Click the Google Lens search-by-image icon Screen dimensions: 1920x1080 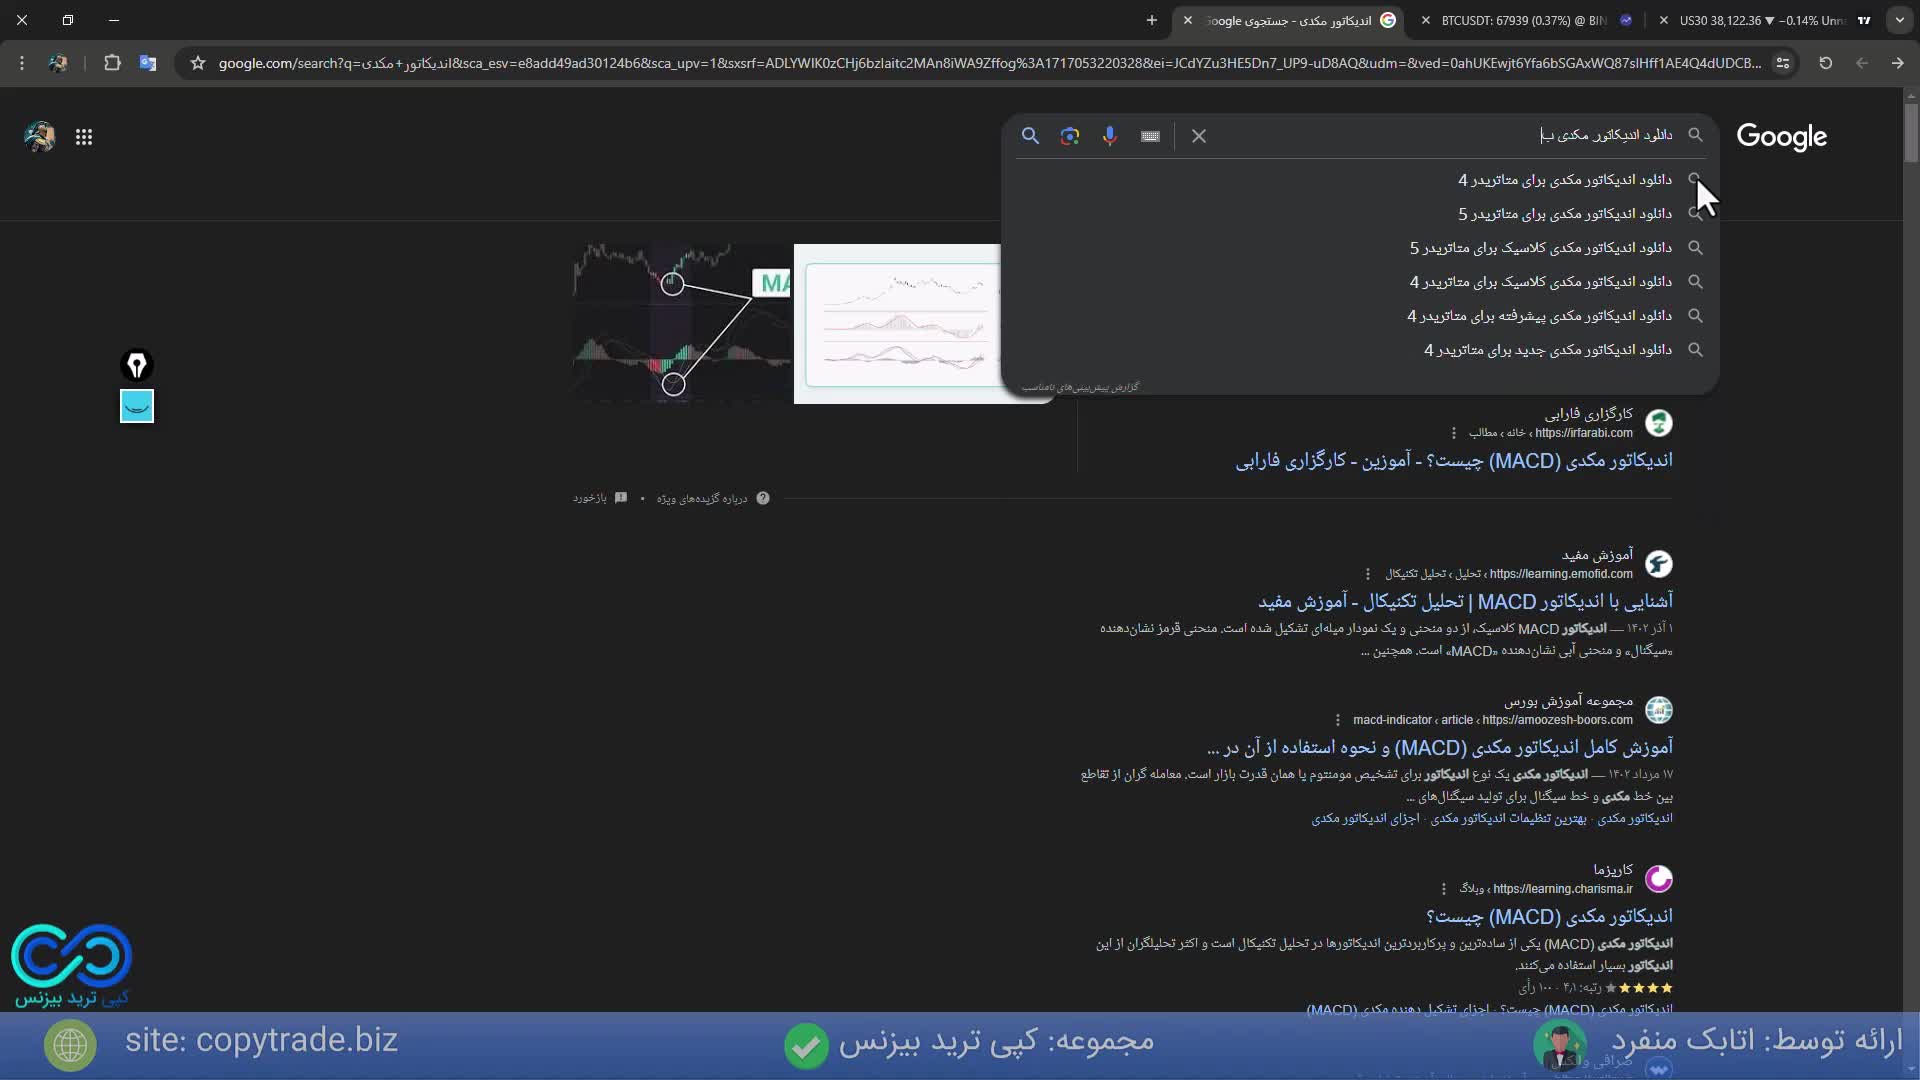coord(1070,136)
